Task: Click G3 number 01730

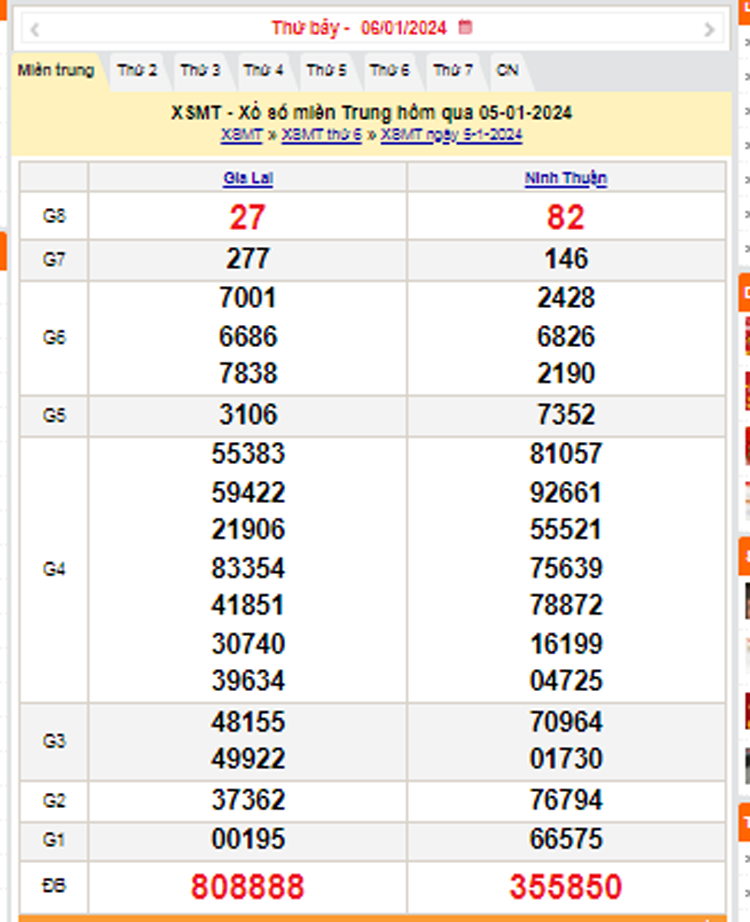Action: pyautogui.click(x=566, y=759)
